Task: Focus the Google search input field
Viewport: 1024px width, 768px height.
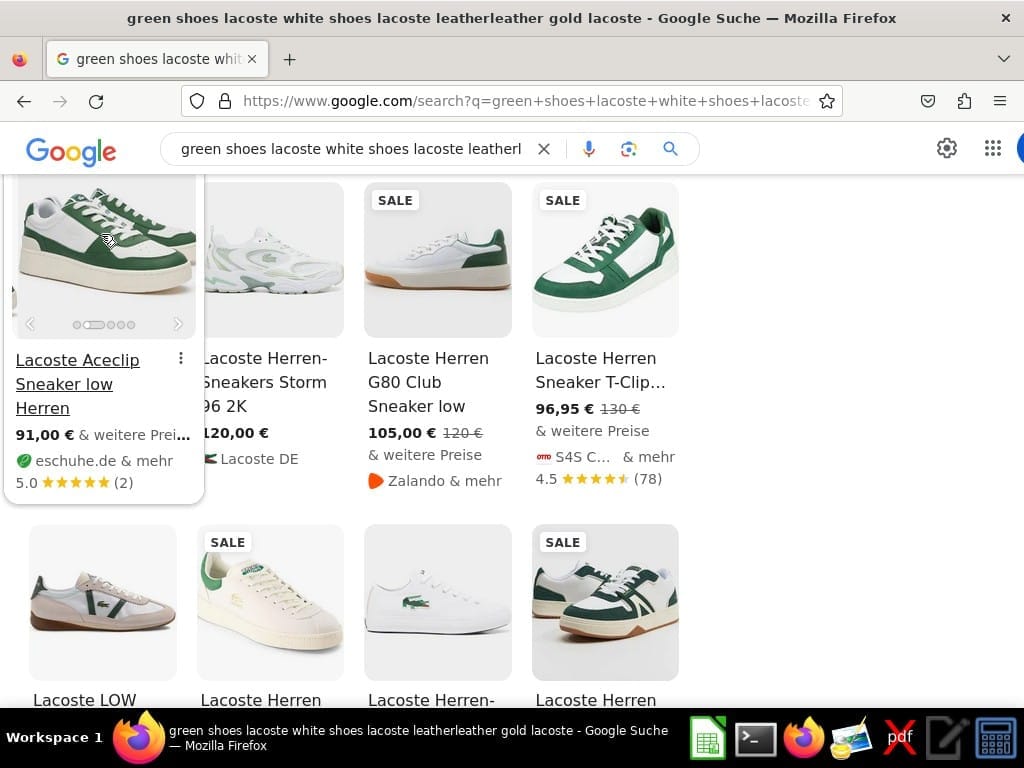Action: tap(351, 149)
